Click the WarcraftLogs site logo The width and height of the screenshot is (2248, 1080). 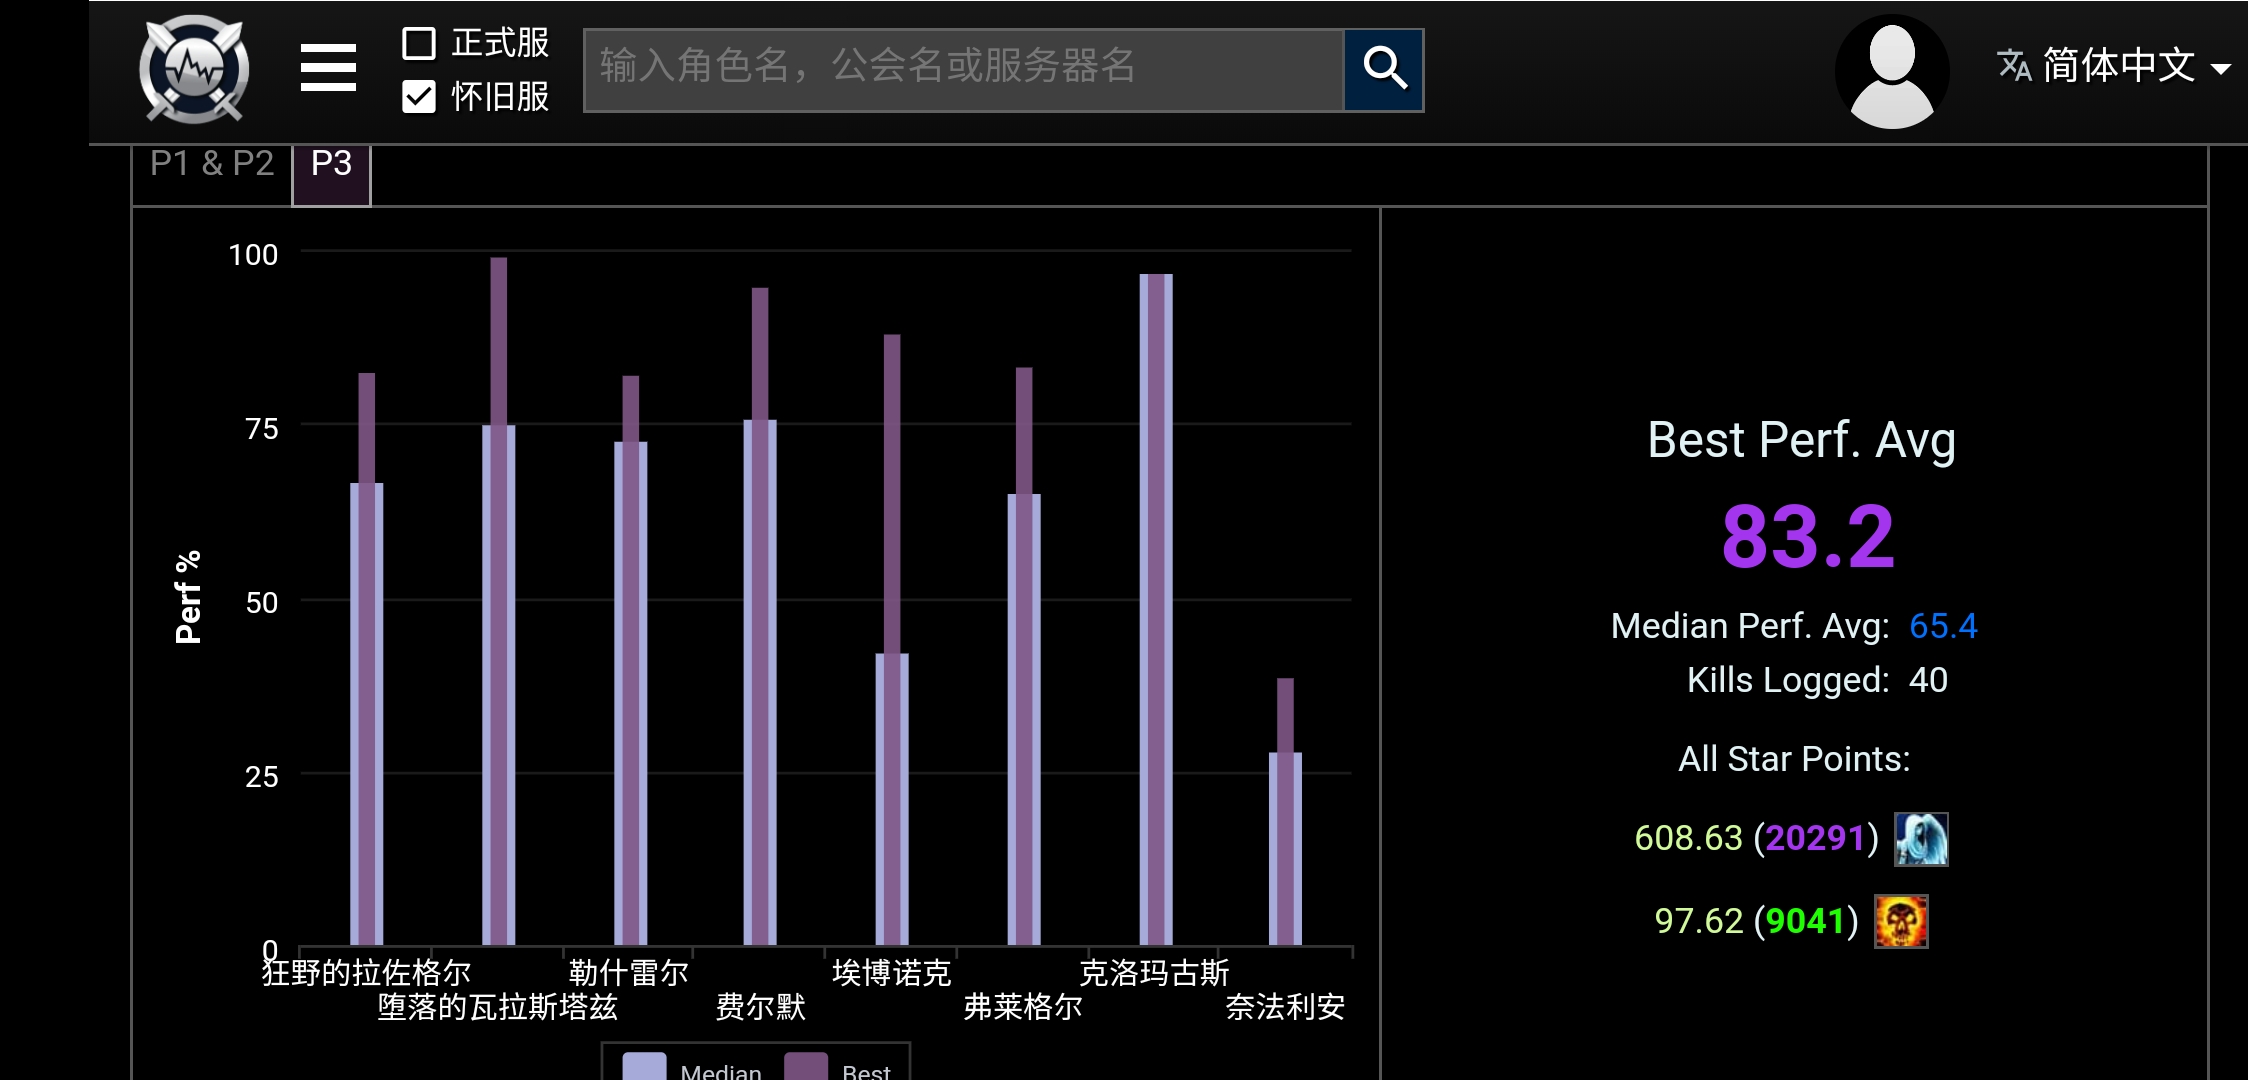click(196, 70)
